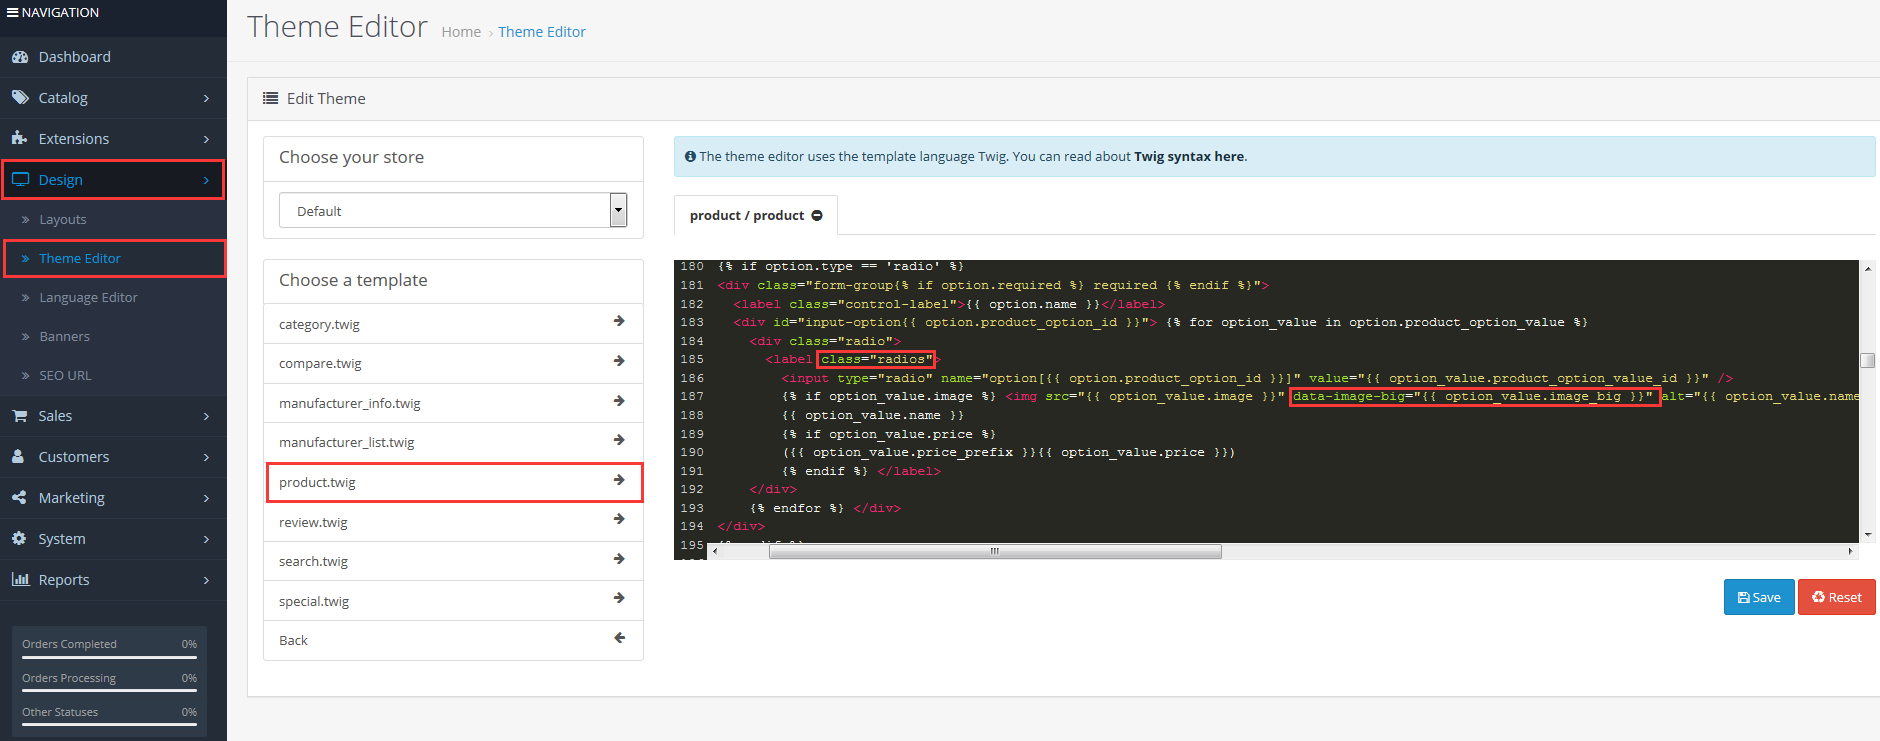
Task: Click the code editor scroll up arrow
Action: (x=1868, y=268)
